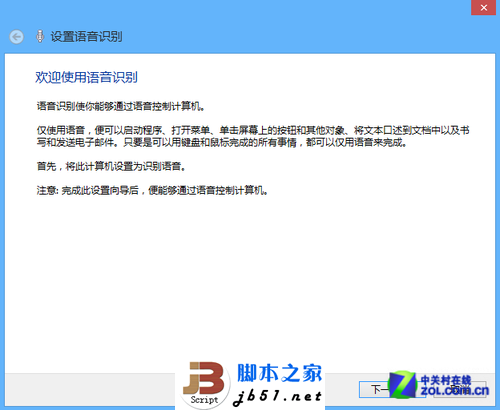Click the paragraph starting with 仅使用语音
Screen dimensions: 500x410
click(x=253, y=136)
